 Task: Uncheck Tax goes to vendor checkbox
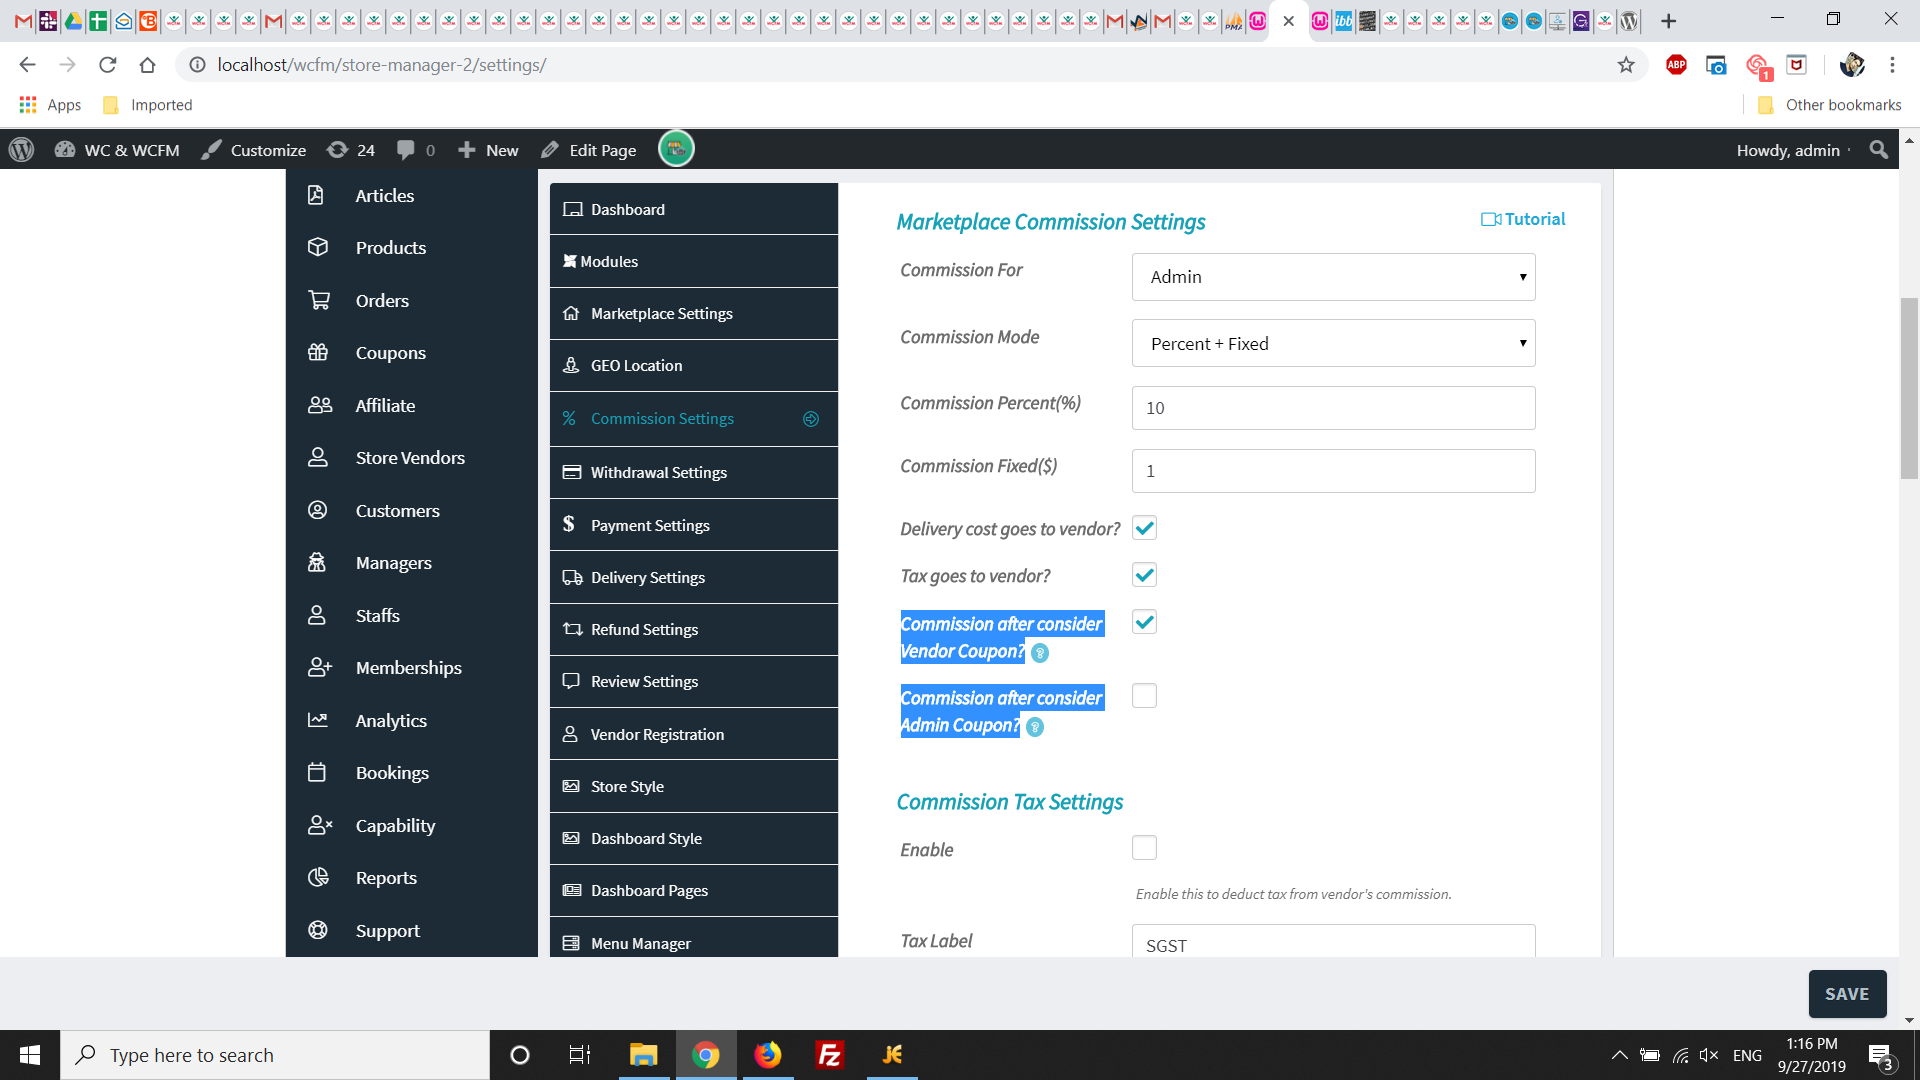(1144, 575)
